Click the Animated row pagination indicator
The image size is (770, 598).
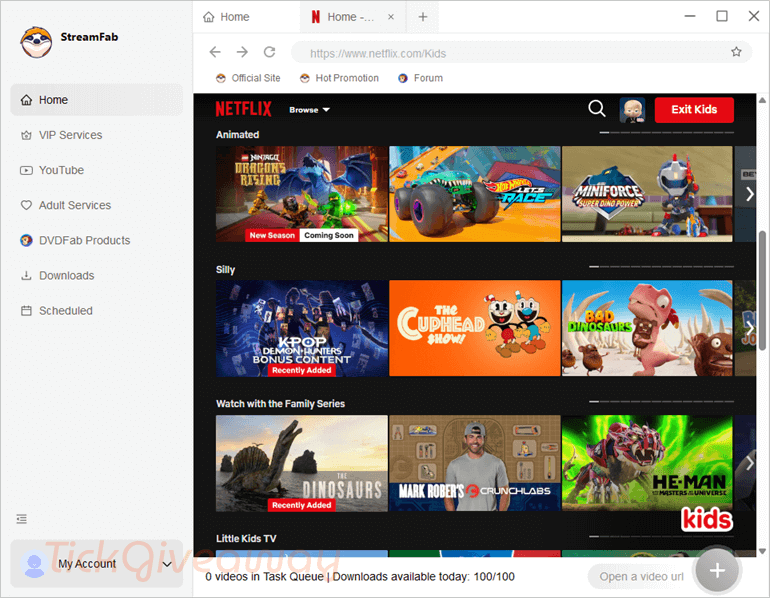click(666, 133)
